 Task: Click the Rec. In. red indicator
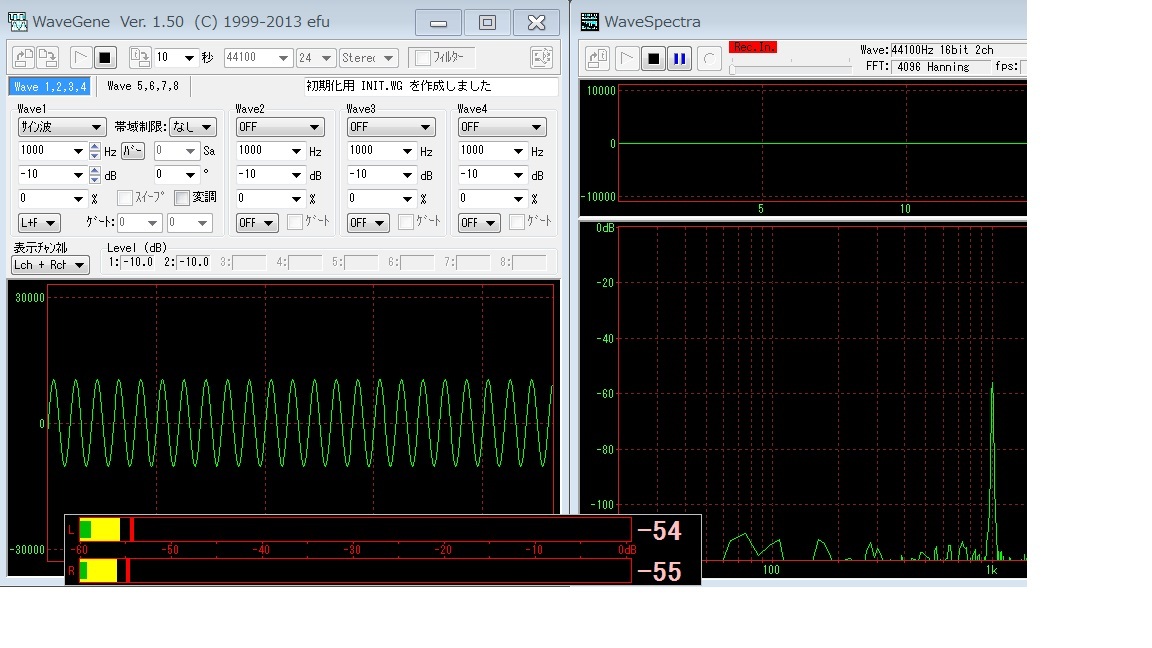pyautogui.click(x=753, y=47)
